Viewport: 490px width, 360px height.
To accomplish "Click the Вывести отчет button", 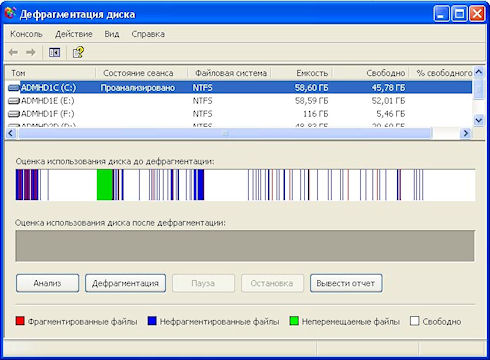I will click(x=346, y=283).
